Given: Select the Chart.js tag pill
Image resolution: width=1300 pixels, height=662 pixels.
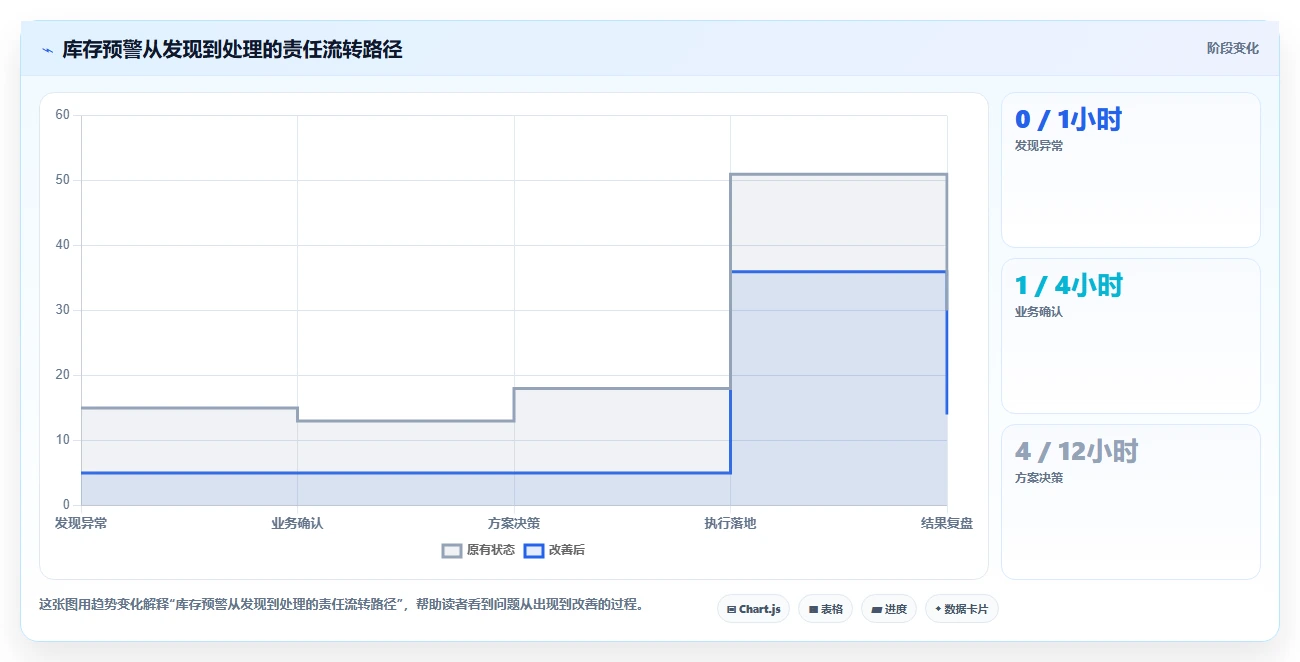Looking at the screenshot, I should coord(754,609).
